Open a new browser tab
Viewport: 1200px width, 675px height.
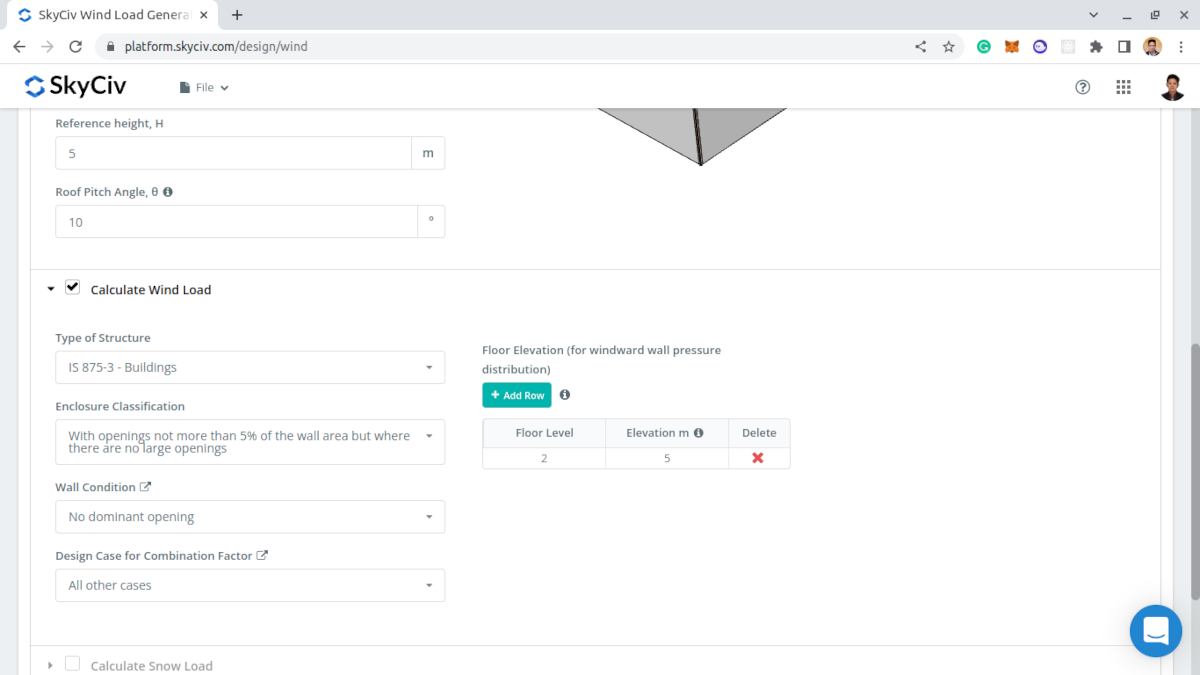pyautogui.click(x=237, y=15)
